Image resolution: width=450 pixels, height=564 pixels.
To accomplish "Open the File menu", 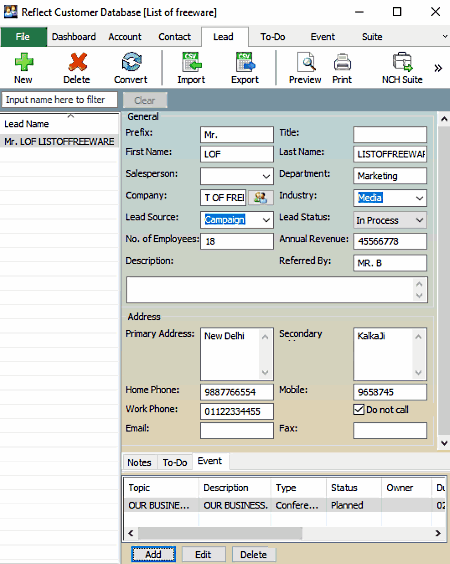I will [x=23, y=37].
